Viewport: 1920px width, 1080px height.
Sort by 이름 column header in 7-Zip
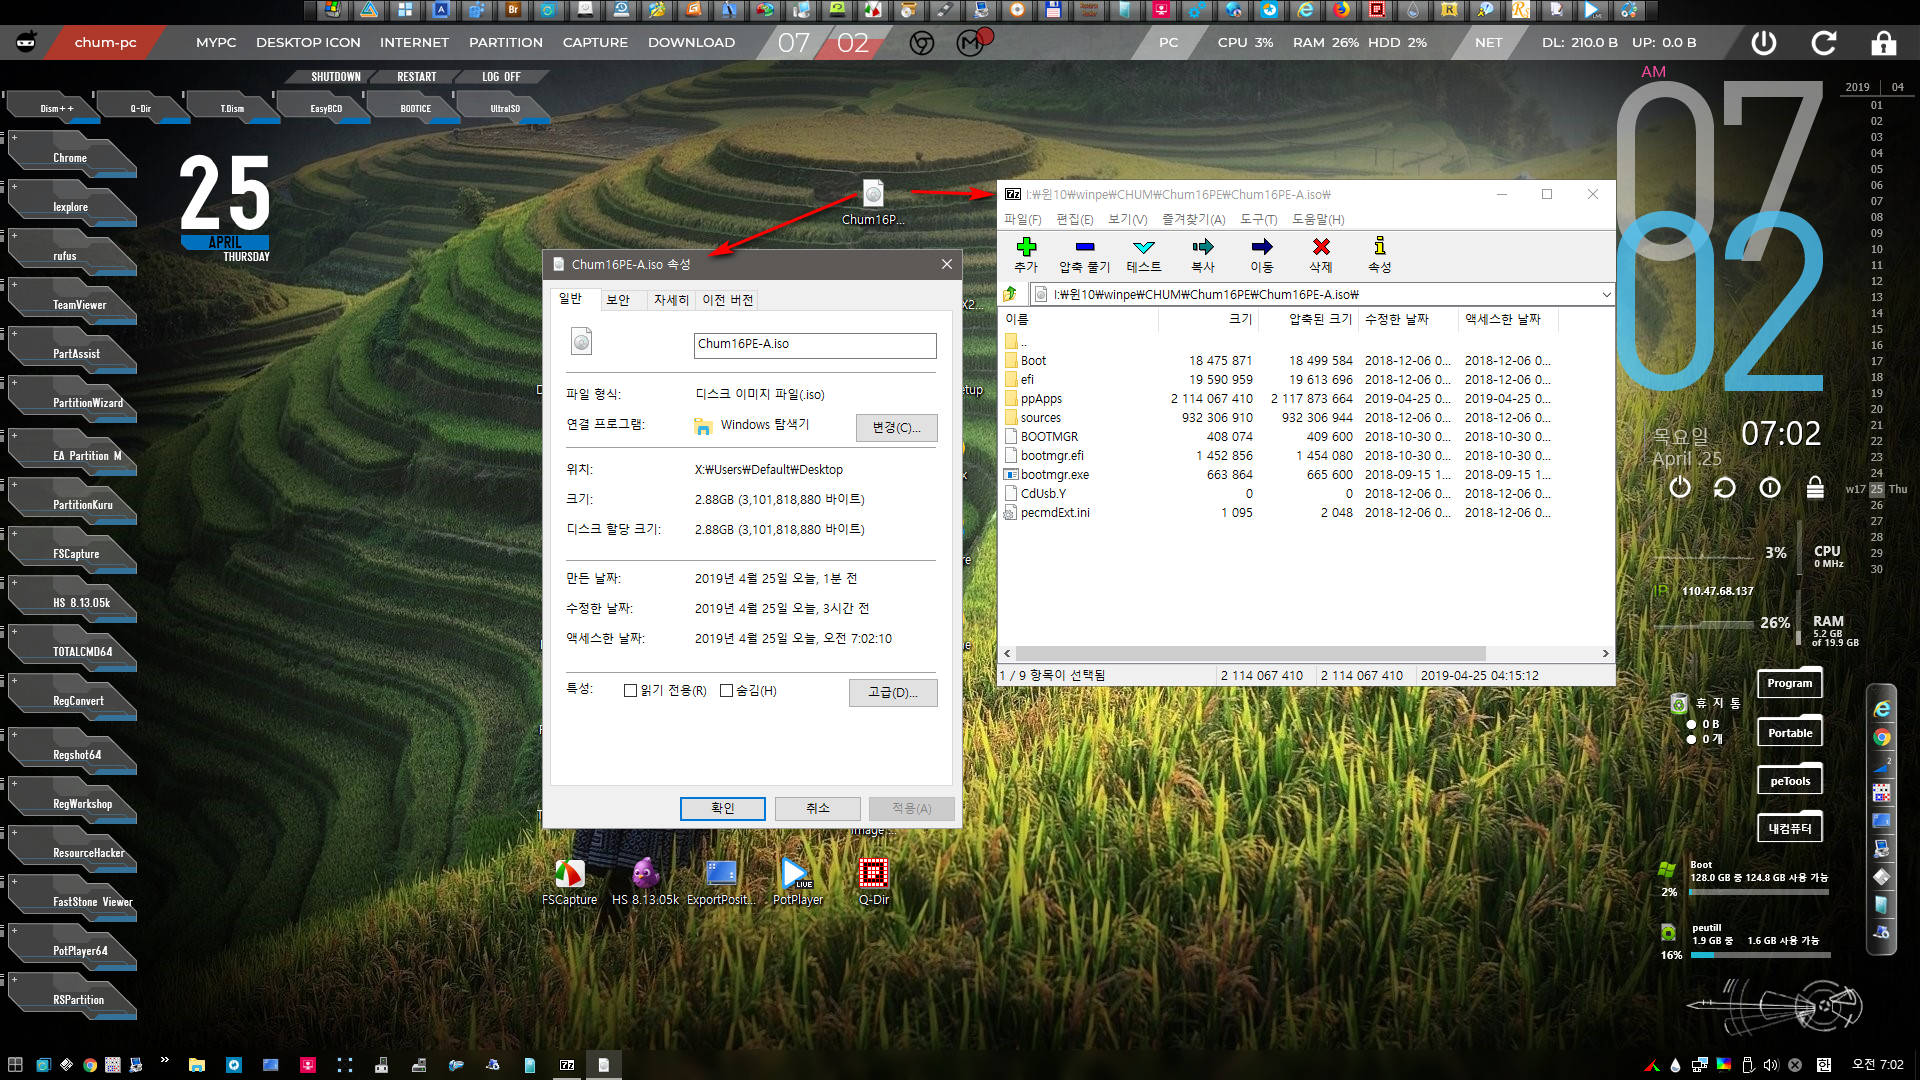coord(1080,320)
